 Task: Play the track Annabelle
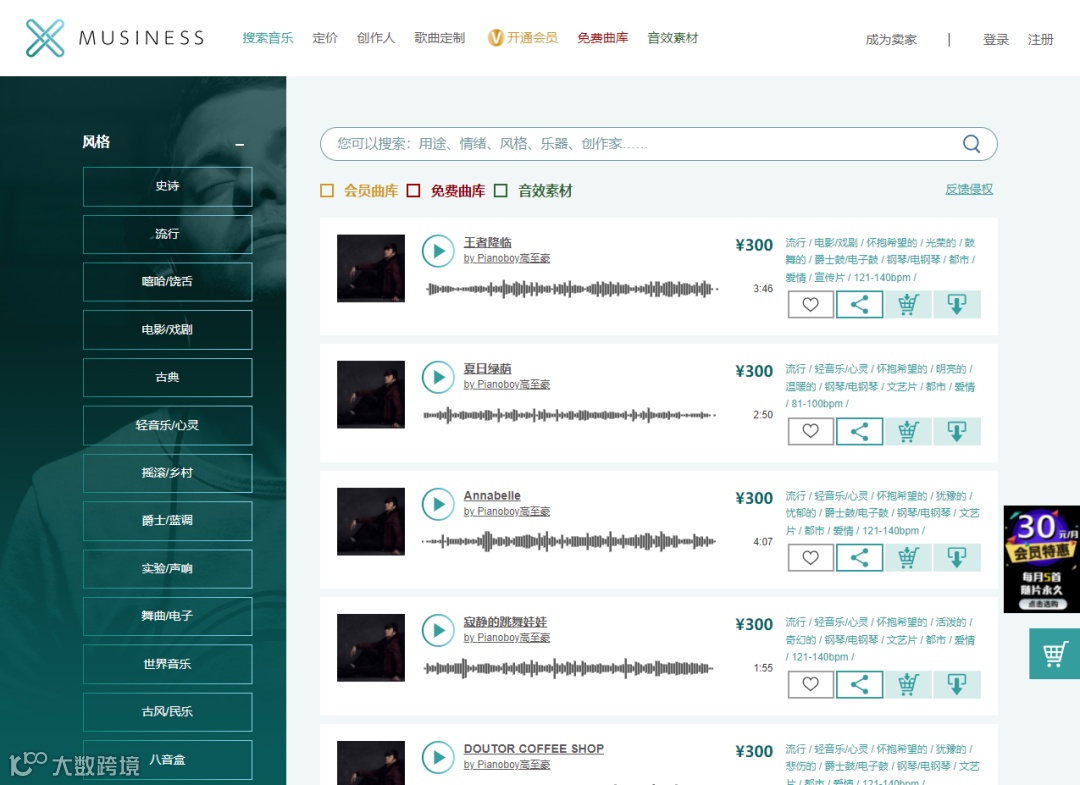[438, 504]
